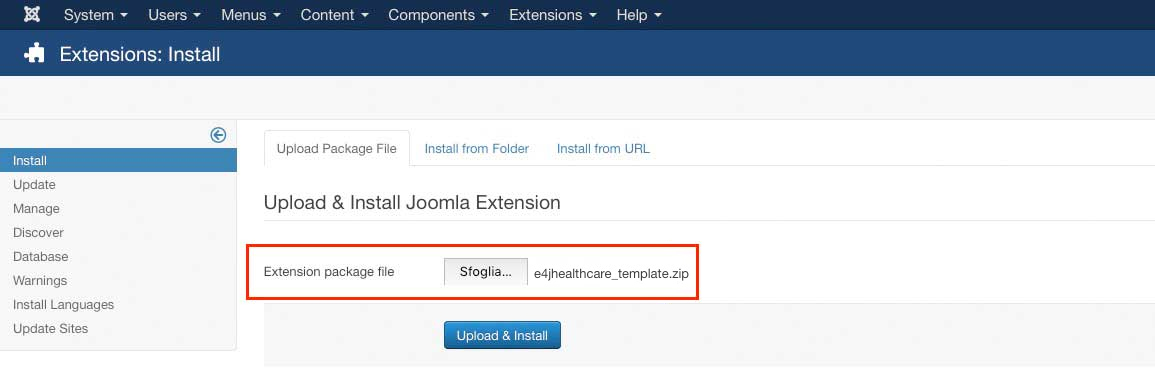Go to Database in the sidebar
The image size is (1155, 381).
[x=41, y=256]
